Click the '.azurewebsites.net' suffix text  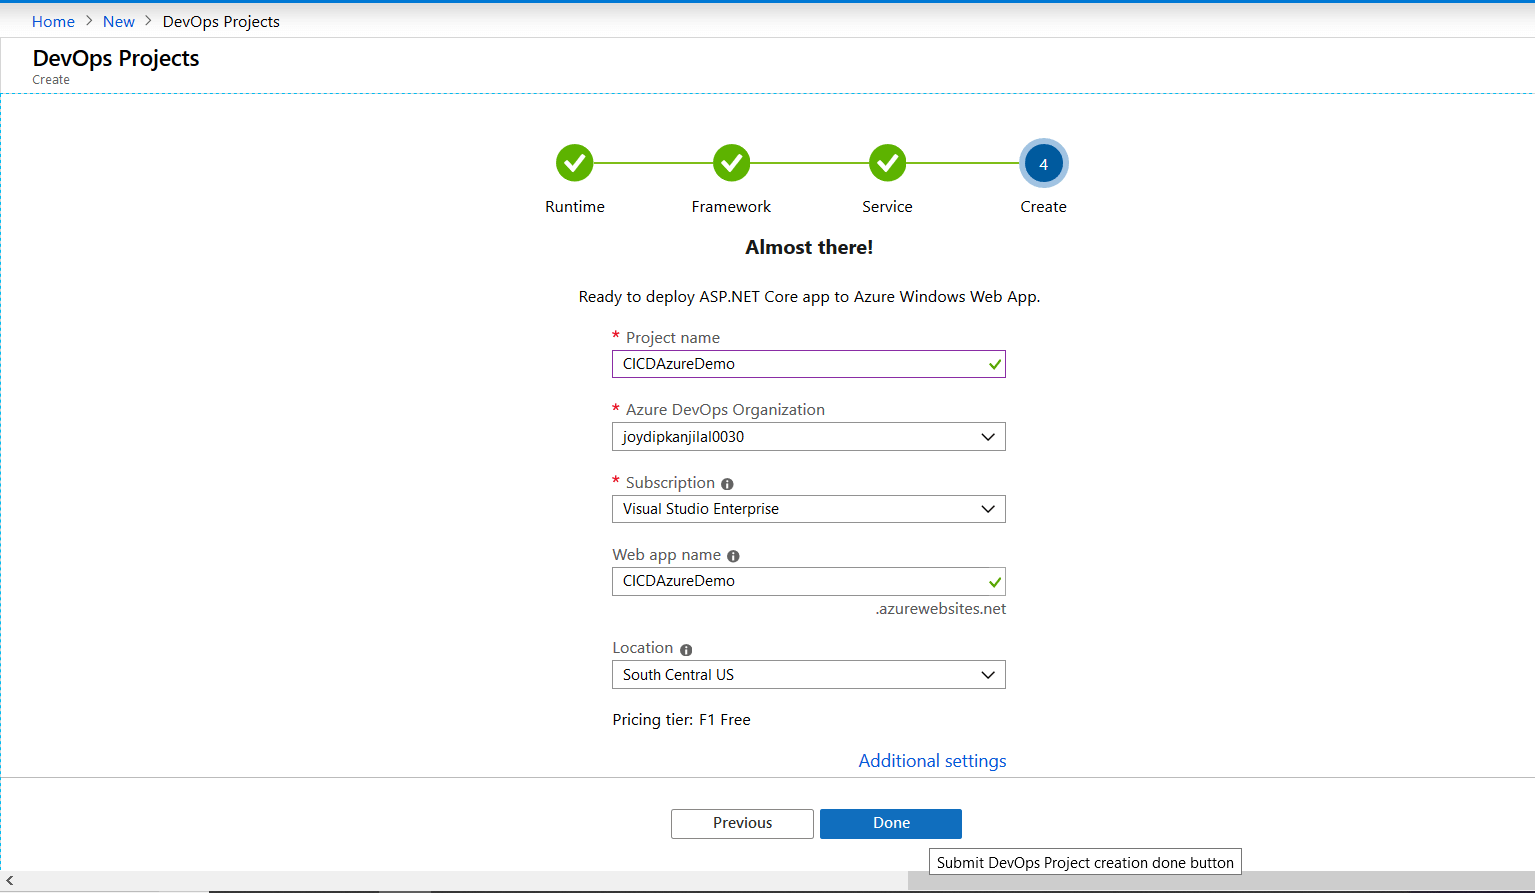coord(941,609)
